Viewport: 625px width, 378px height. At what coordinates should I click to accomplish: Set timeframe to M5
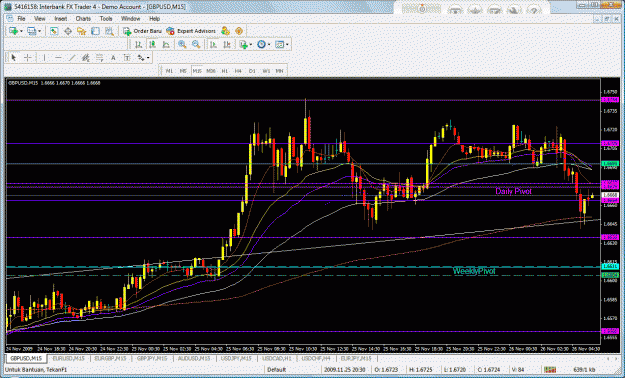coord(183,71)
